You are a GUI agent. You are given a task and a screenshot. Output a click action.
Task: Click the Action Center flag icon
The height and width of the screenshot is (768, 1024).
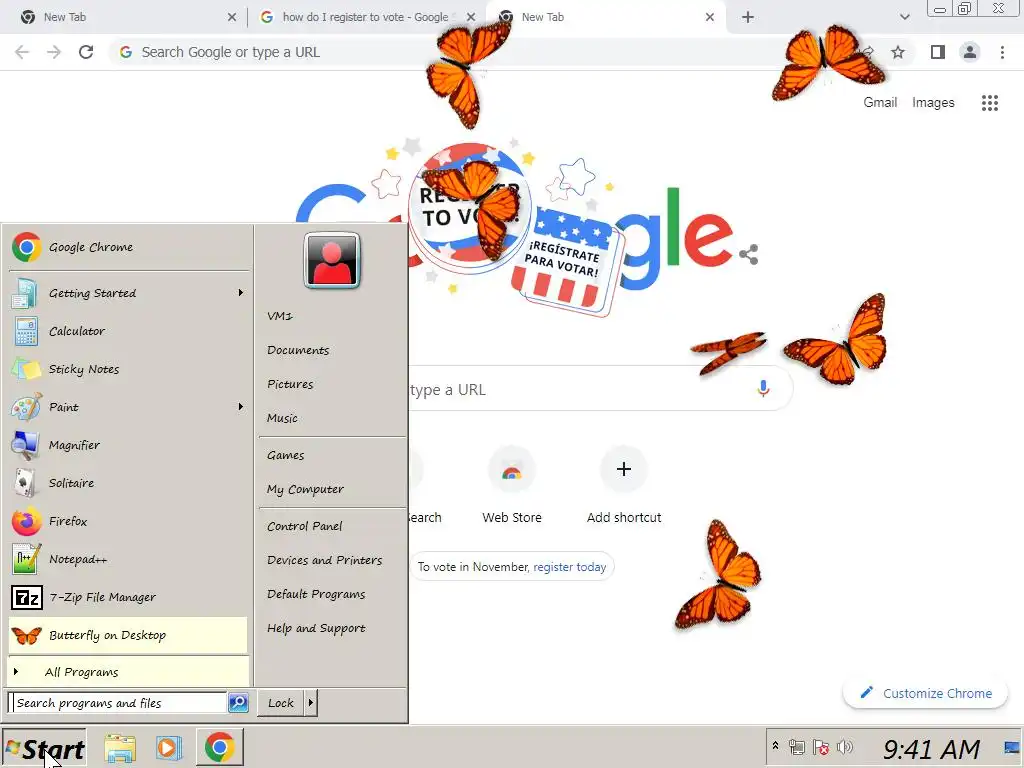click(821, 747)
